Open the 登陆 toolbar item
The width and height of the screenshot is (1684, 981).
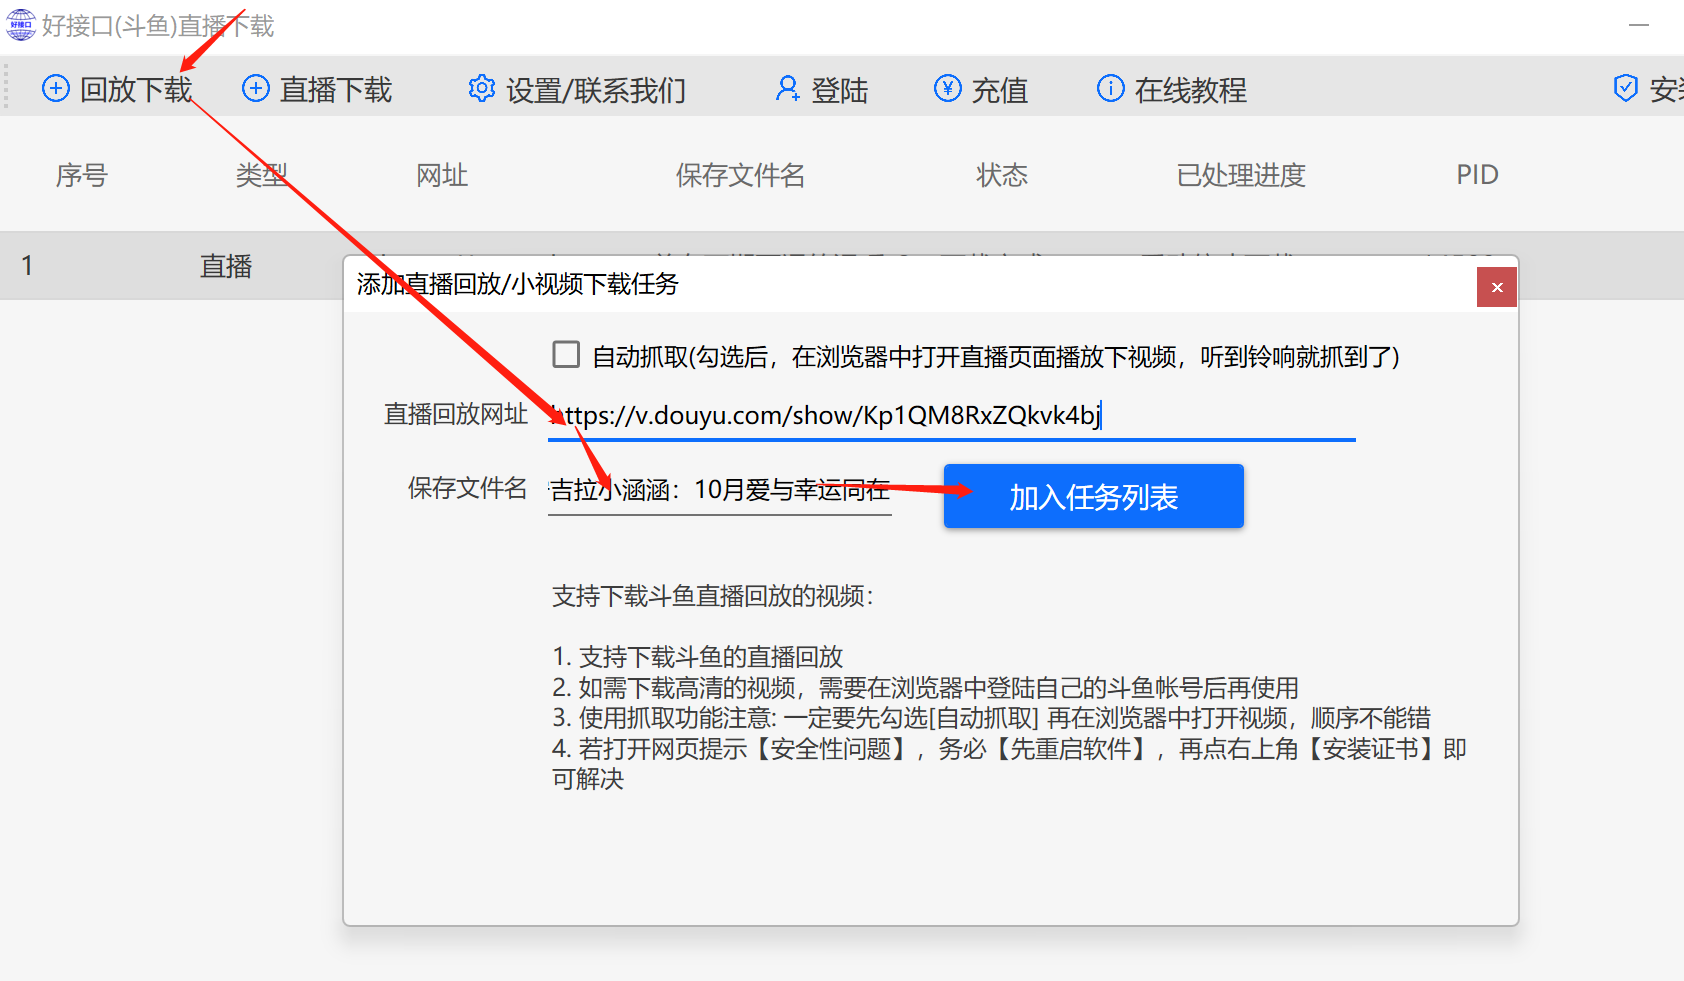click(x=821, y=90)
